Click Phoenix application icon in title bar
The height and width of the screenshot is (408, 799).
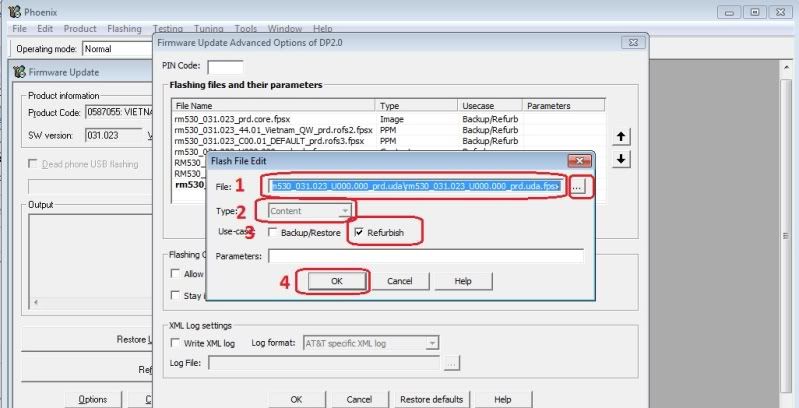pyautogui.click(x=15, y=12)
